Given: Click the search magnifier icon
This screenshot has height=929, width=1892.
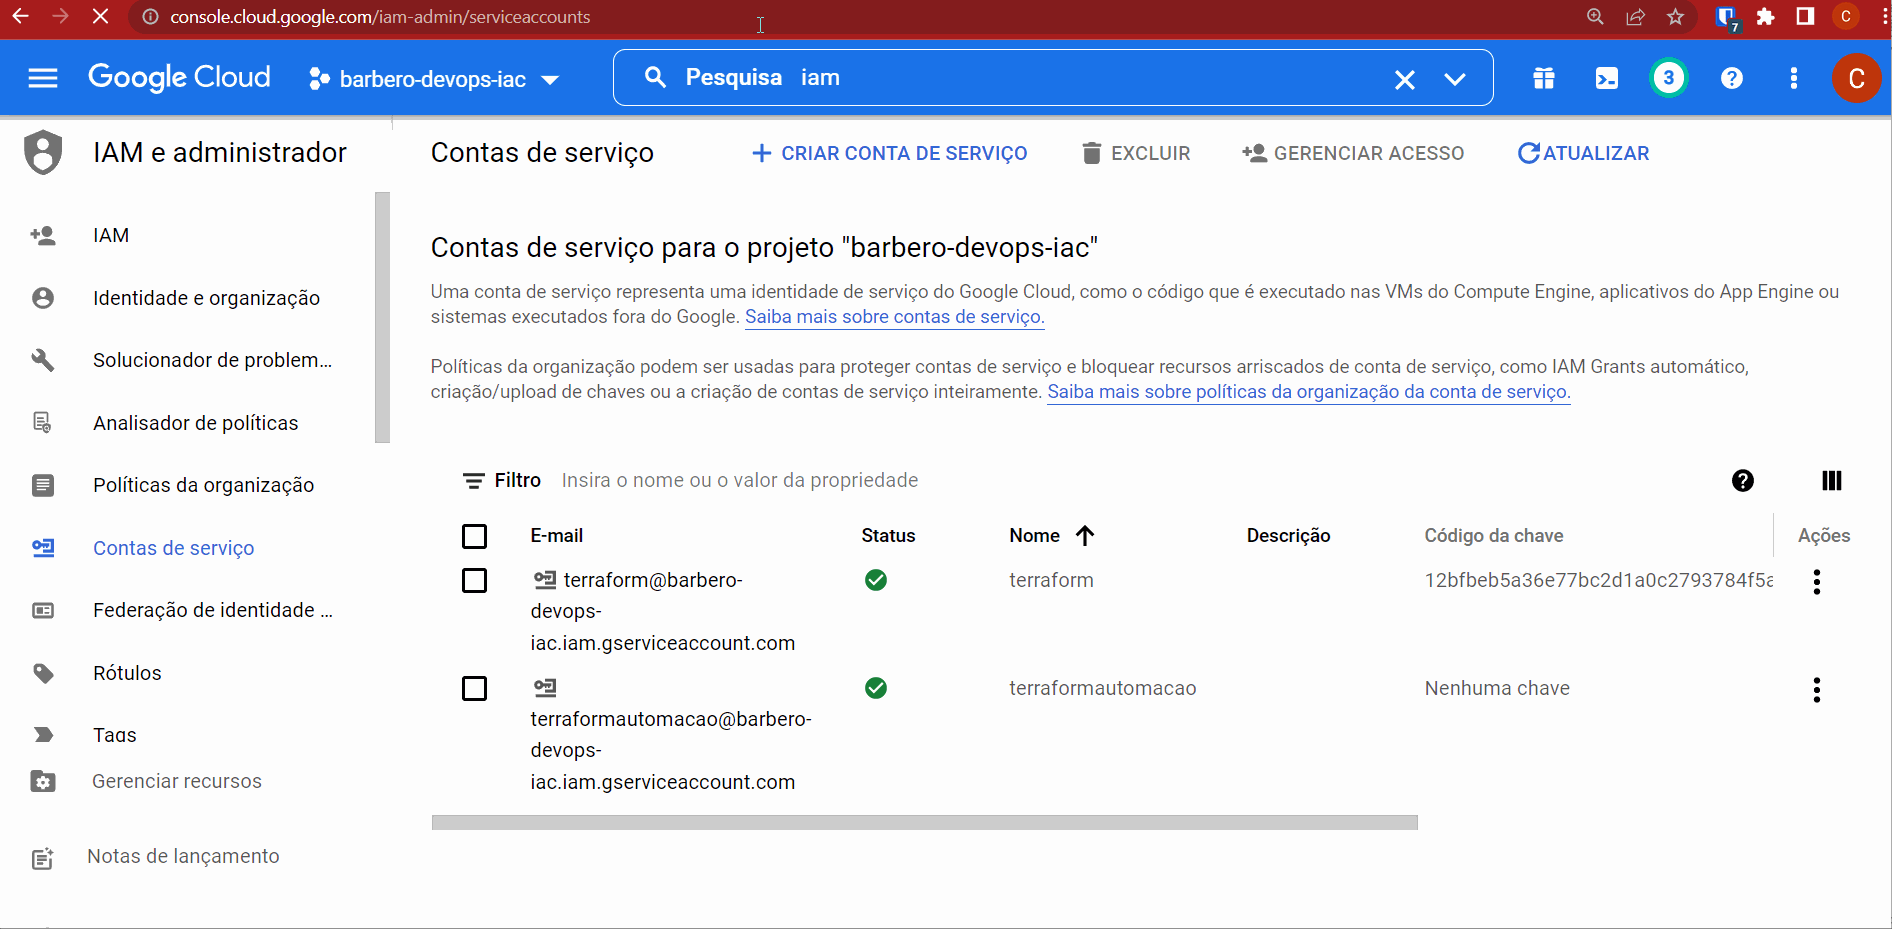Looking at the screenshot, I should click(655, 77).
